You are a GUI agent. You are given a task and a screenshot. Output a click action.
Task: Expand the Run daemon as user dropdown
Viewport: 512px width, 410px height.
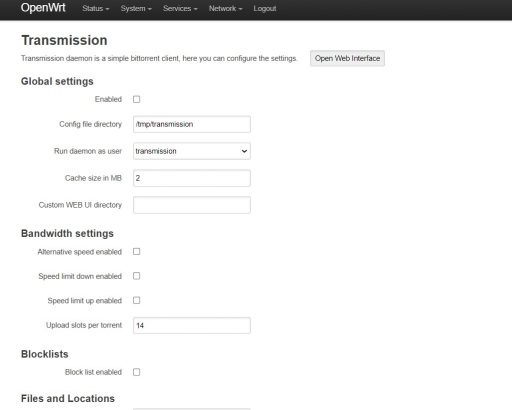(192, 151)
